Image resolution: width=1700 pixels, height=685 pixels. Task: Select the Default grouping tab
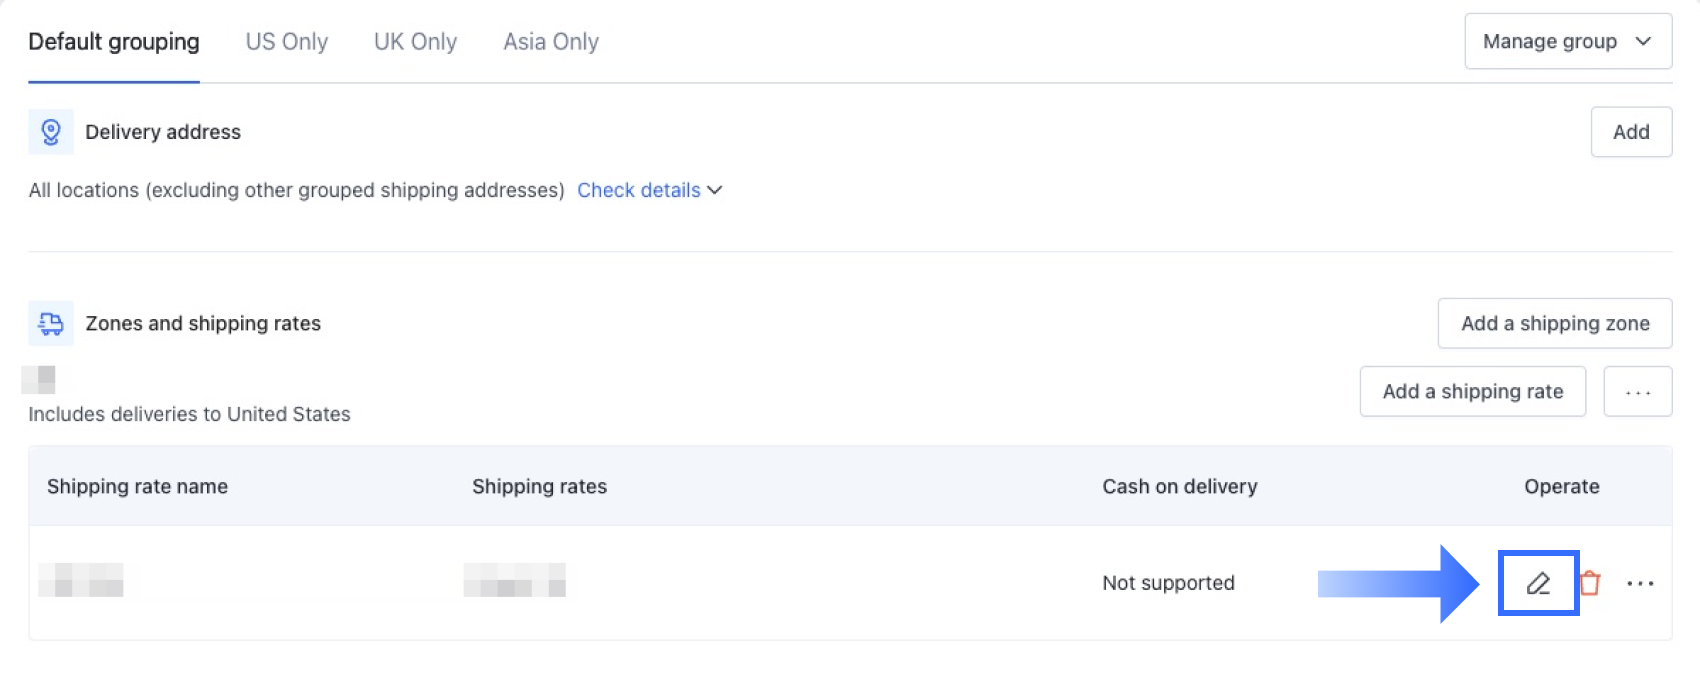click(114, 42)
